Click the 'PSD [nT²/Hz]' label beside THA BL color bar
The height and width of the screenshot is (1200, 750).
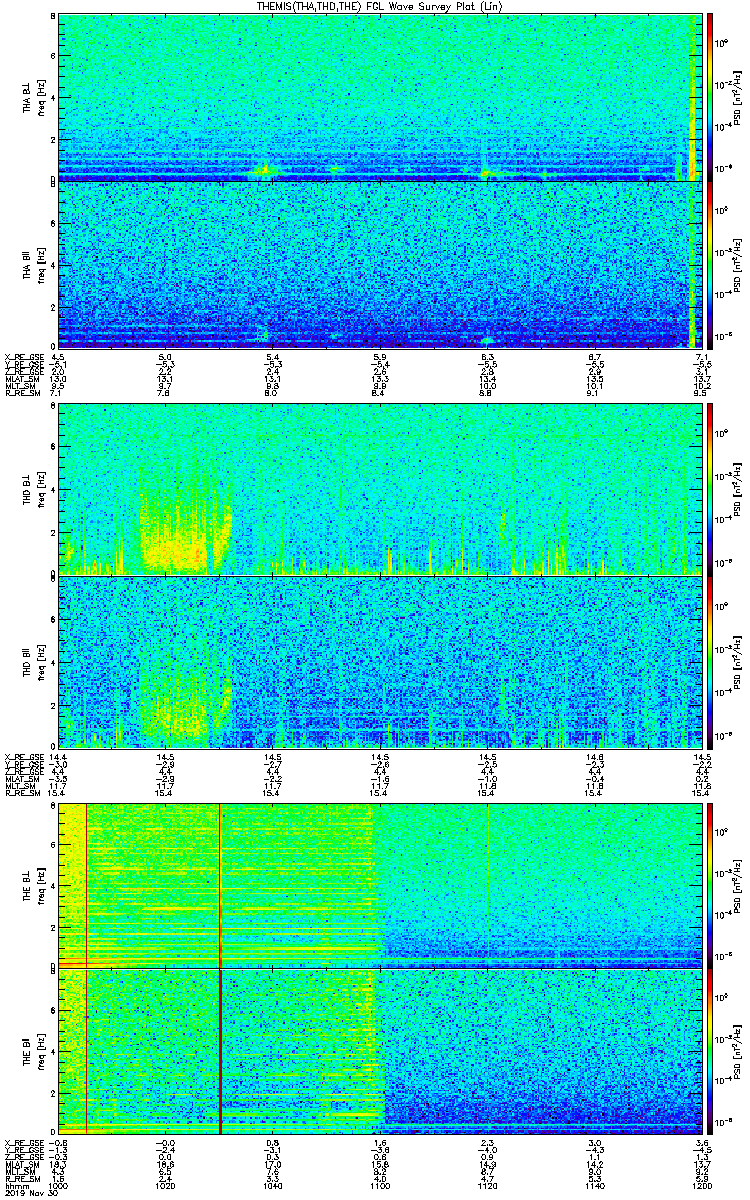[x=737, y=97]
